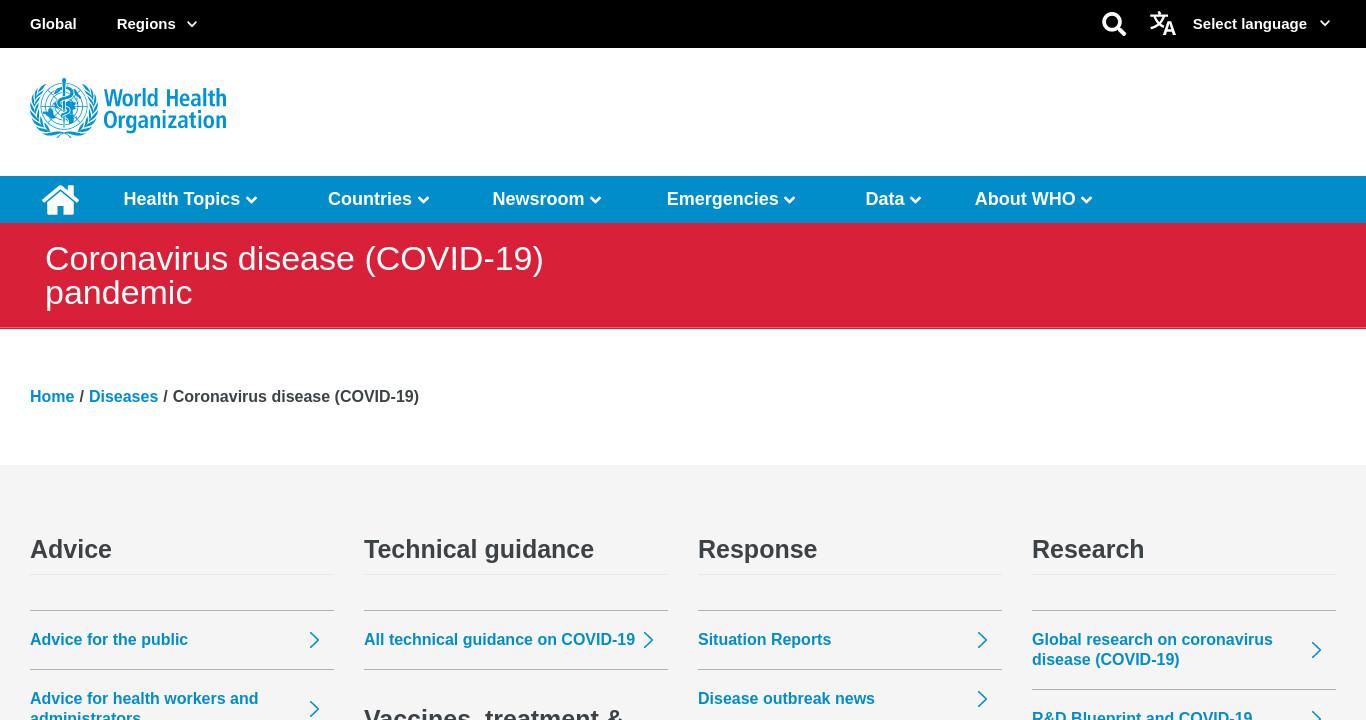The image size is (1366, 720).
Task: Open All technical guidance on COVID-19
Action: (499, 640)
